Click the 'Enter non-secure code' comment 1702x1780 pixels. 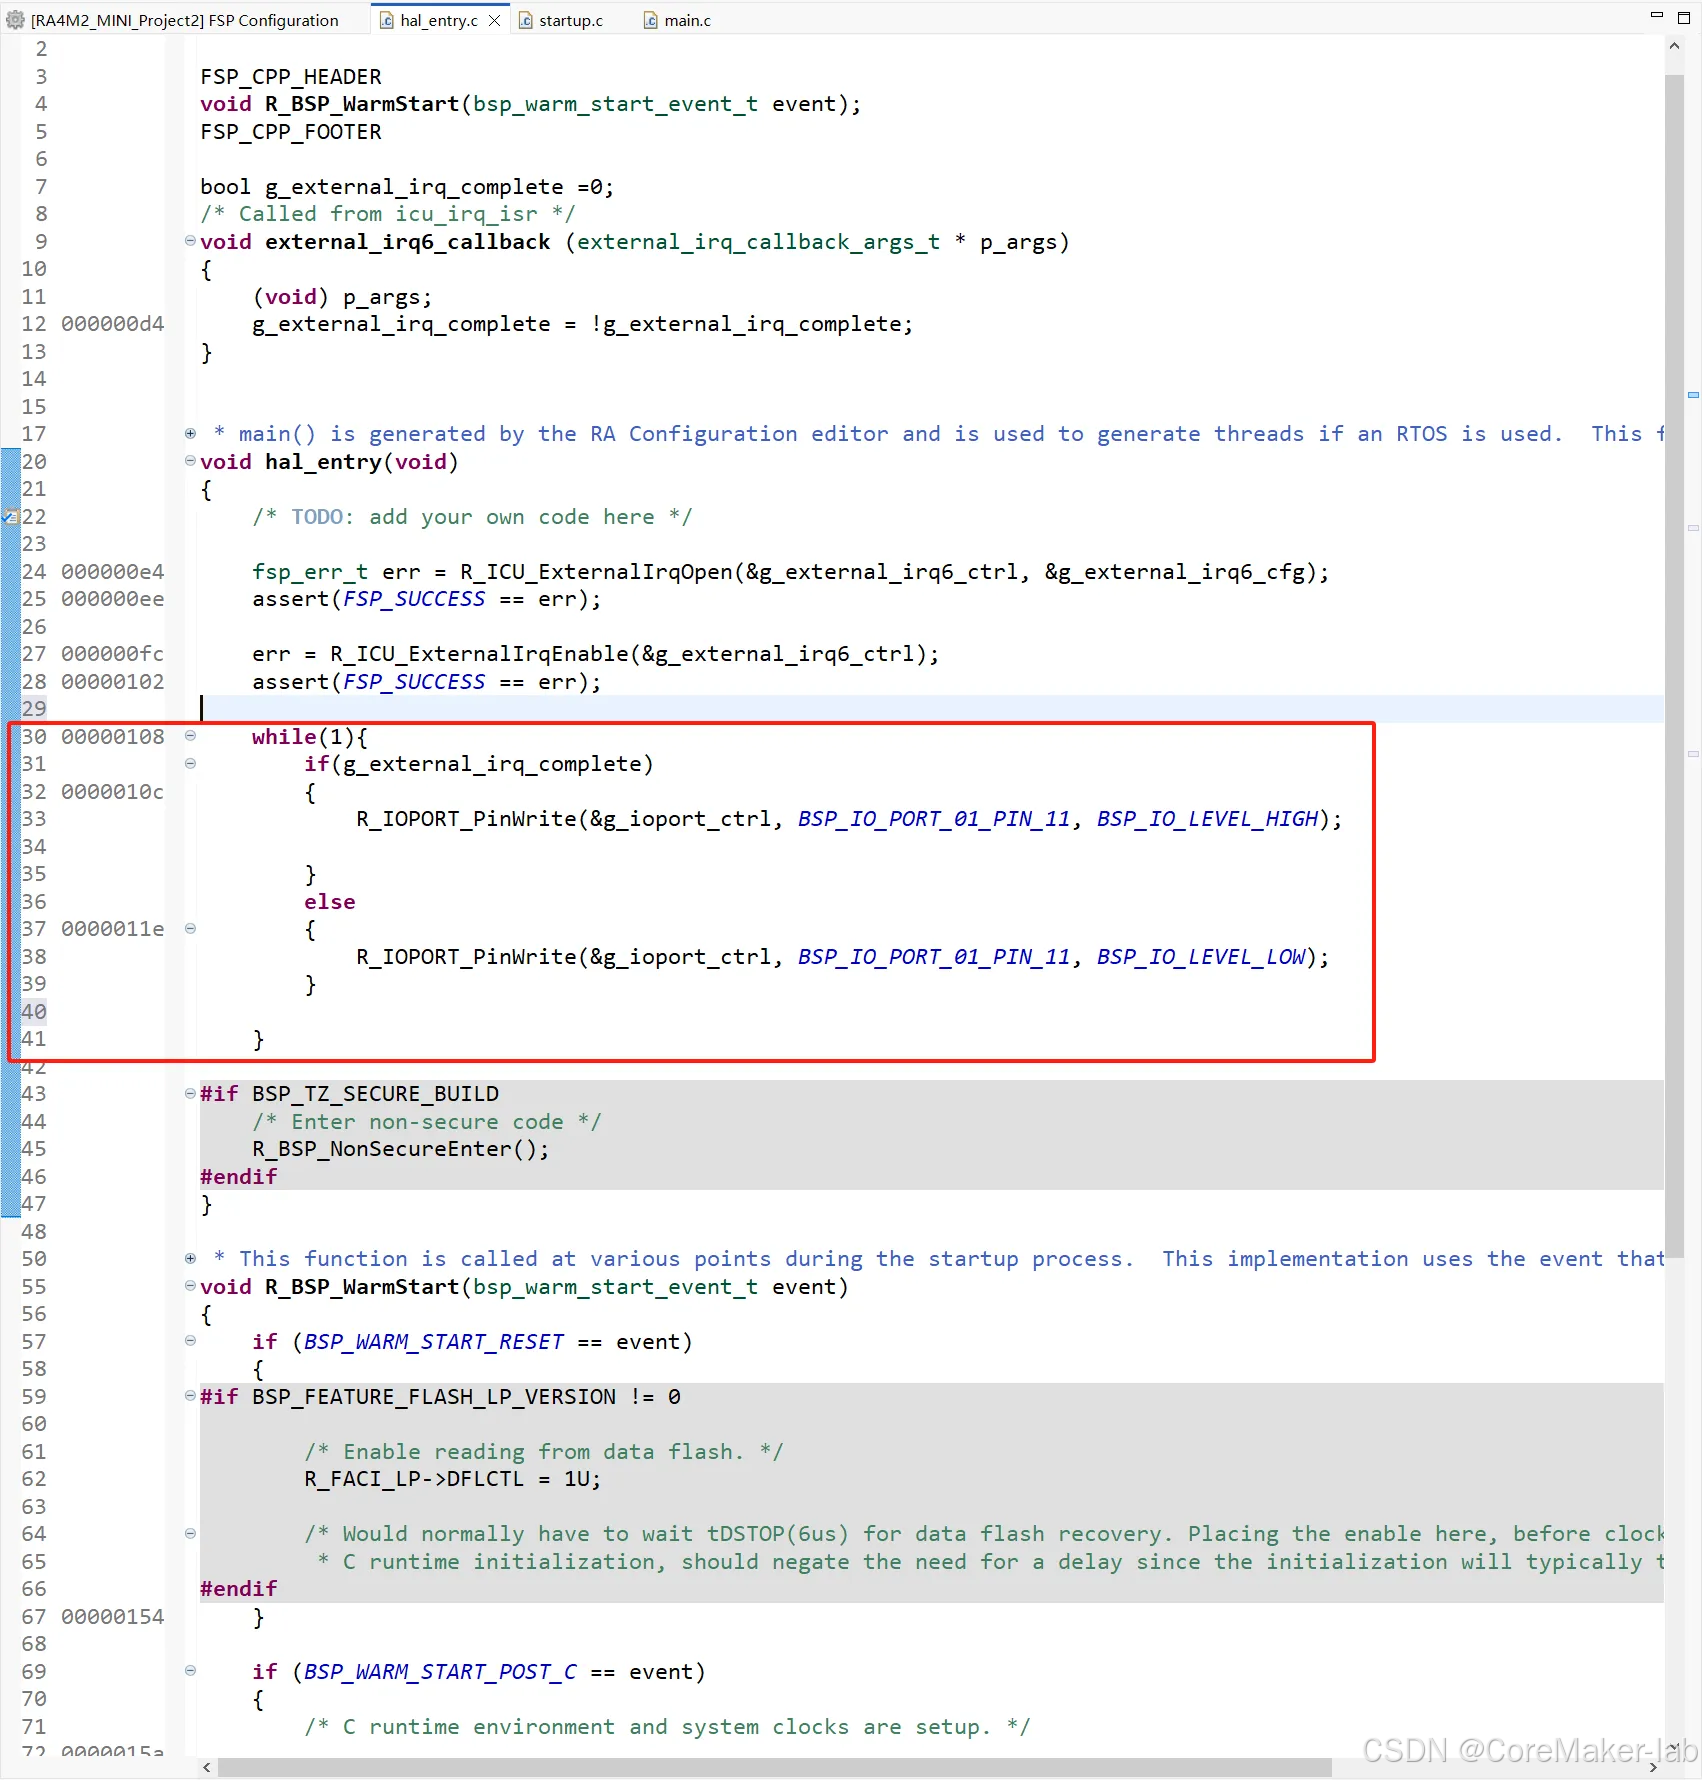tap(427, 1122)
